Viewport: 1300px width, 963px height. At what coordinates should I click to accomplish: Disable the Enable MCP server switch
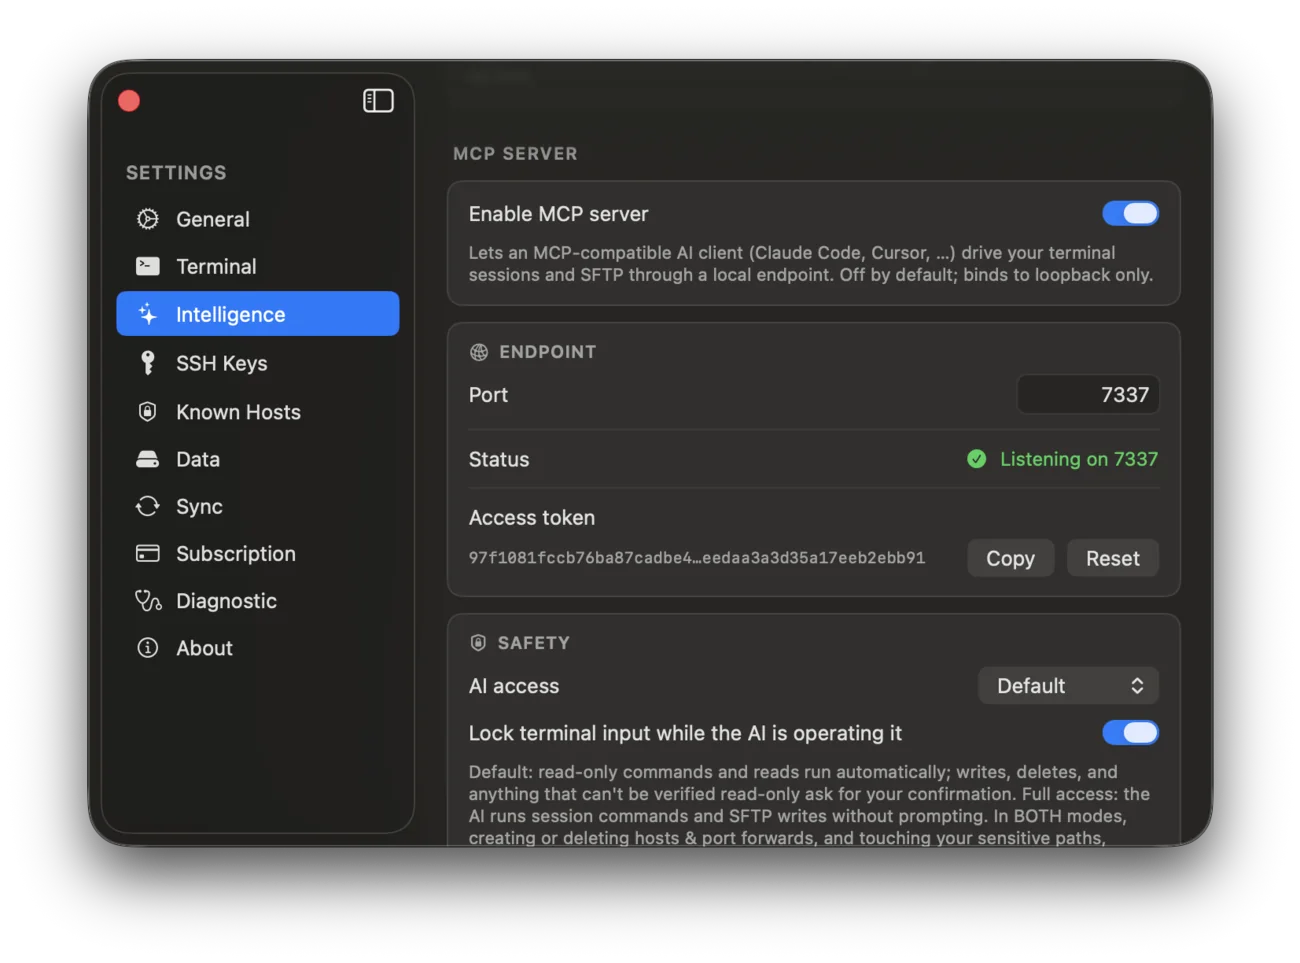pyautogui.click(x=1130, y=213)
